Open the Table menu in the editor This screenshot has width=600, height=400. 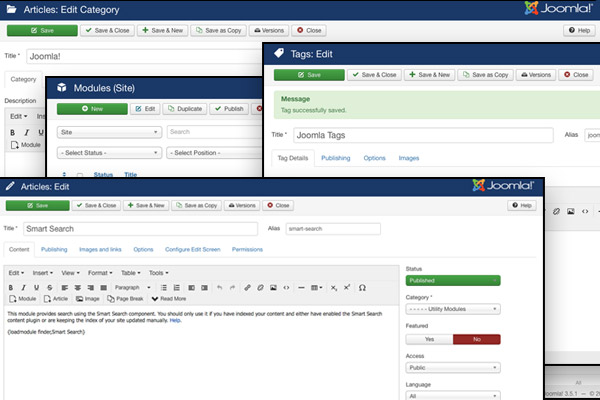coord(130,273)
